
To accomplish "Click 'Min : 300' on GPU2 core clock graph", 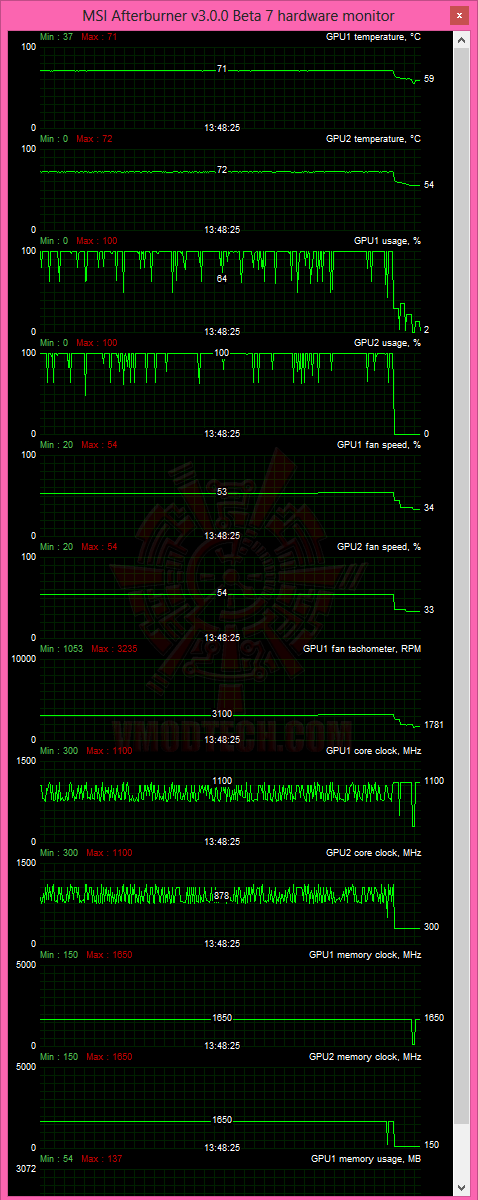I will (x=59, y=853).
